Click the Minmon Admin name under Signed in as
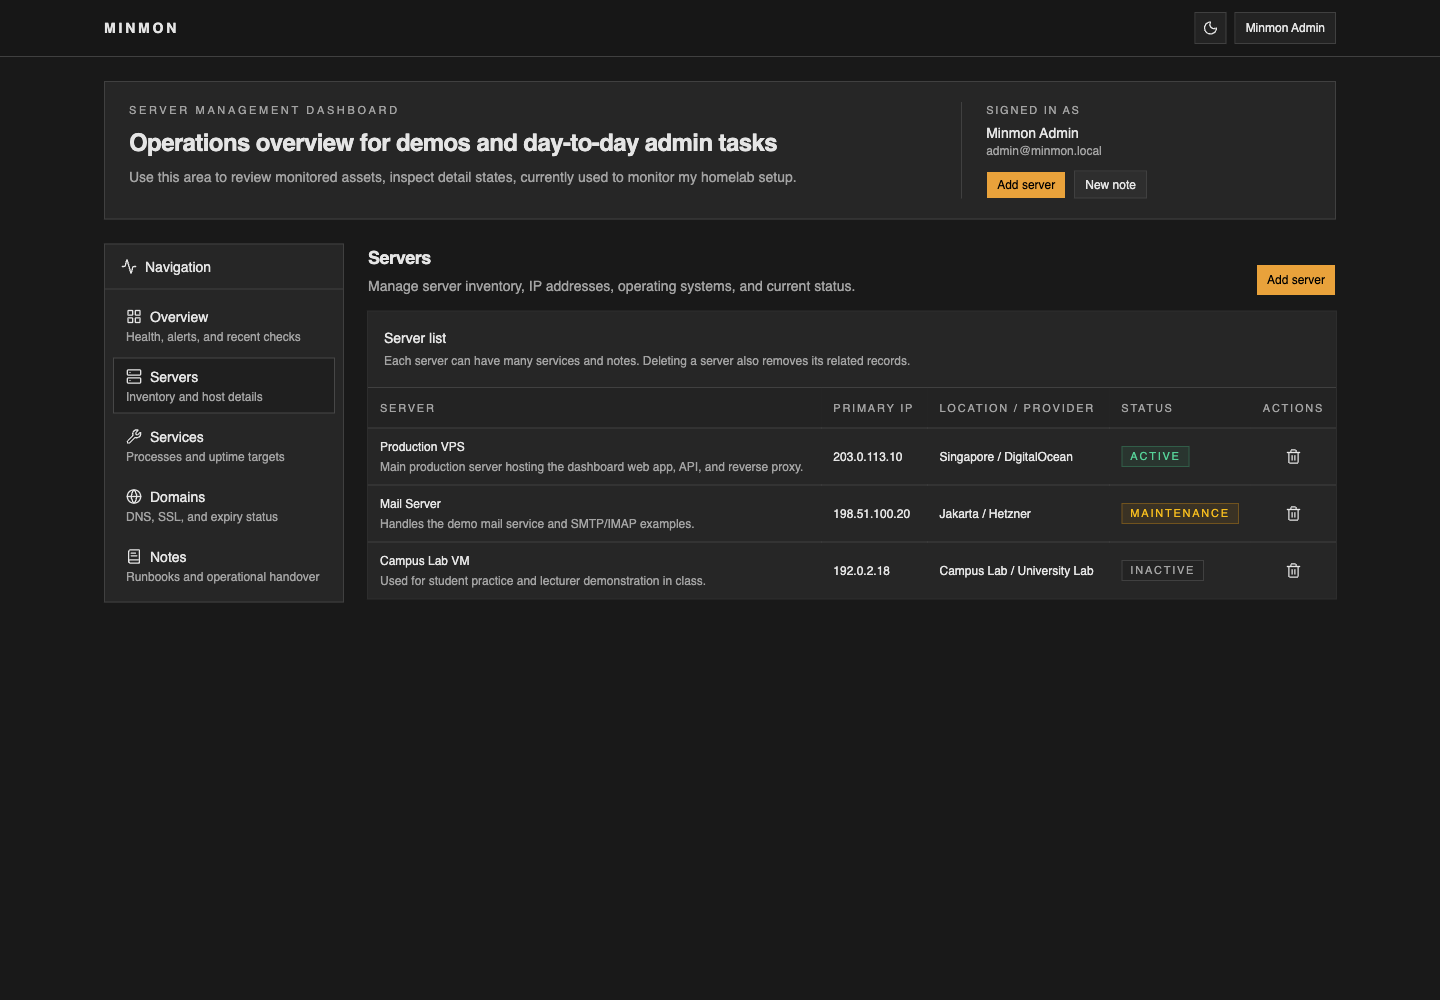The width and height of the screenshot is (1440, 1000). coord(1032,133)
